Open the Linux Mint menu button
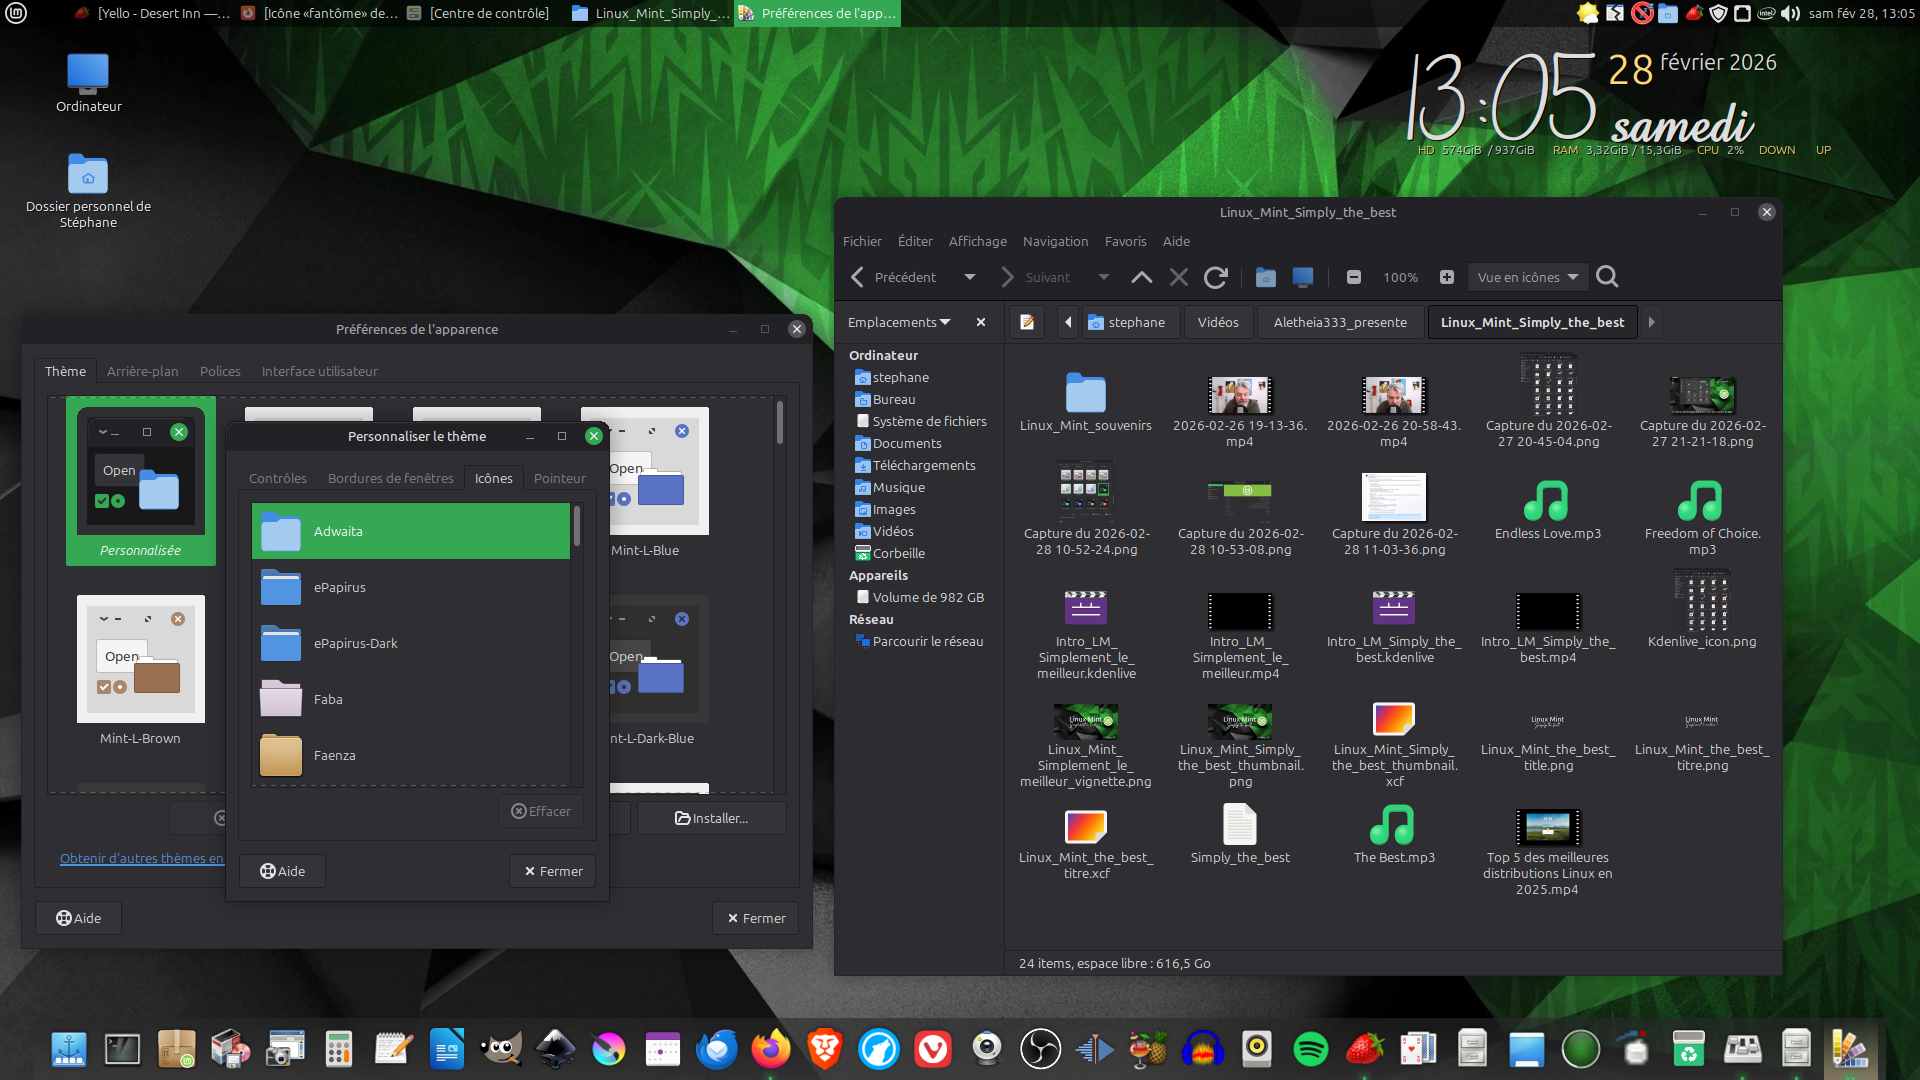The height and width of the screenshot is (1080, 1920). tap(16, 13)
